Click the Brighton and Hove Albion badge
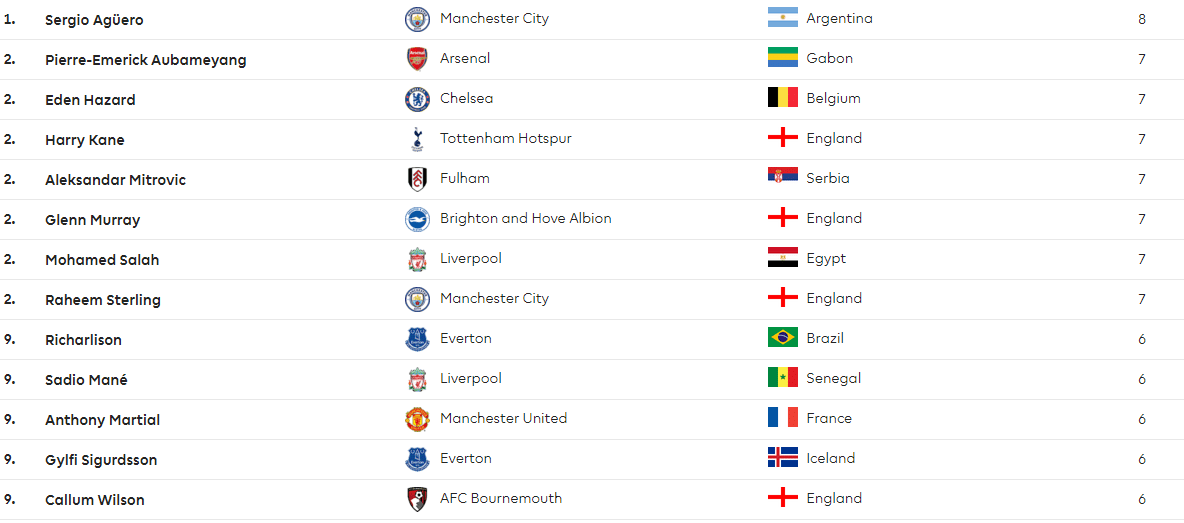 [417, 219]
